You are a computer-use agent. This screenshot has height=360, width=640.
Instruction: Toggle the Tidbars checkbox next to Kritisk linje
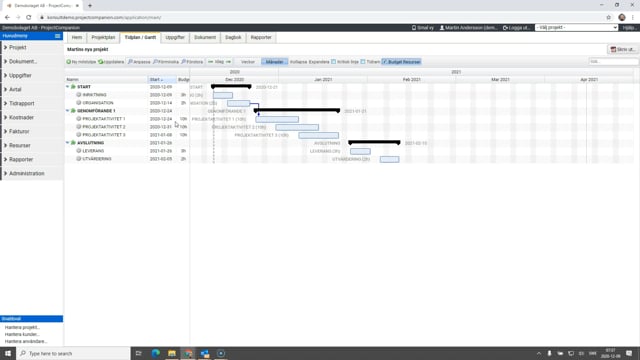(x=363, y=62)
